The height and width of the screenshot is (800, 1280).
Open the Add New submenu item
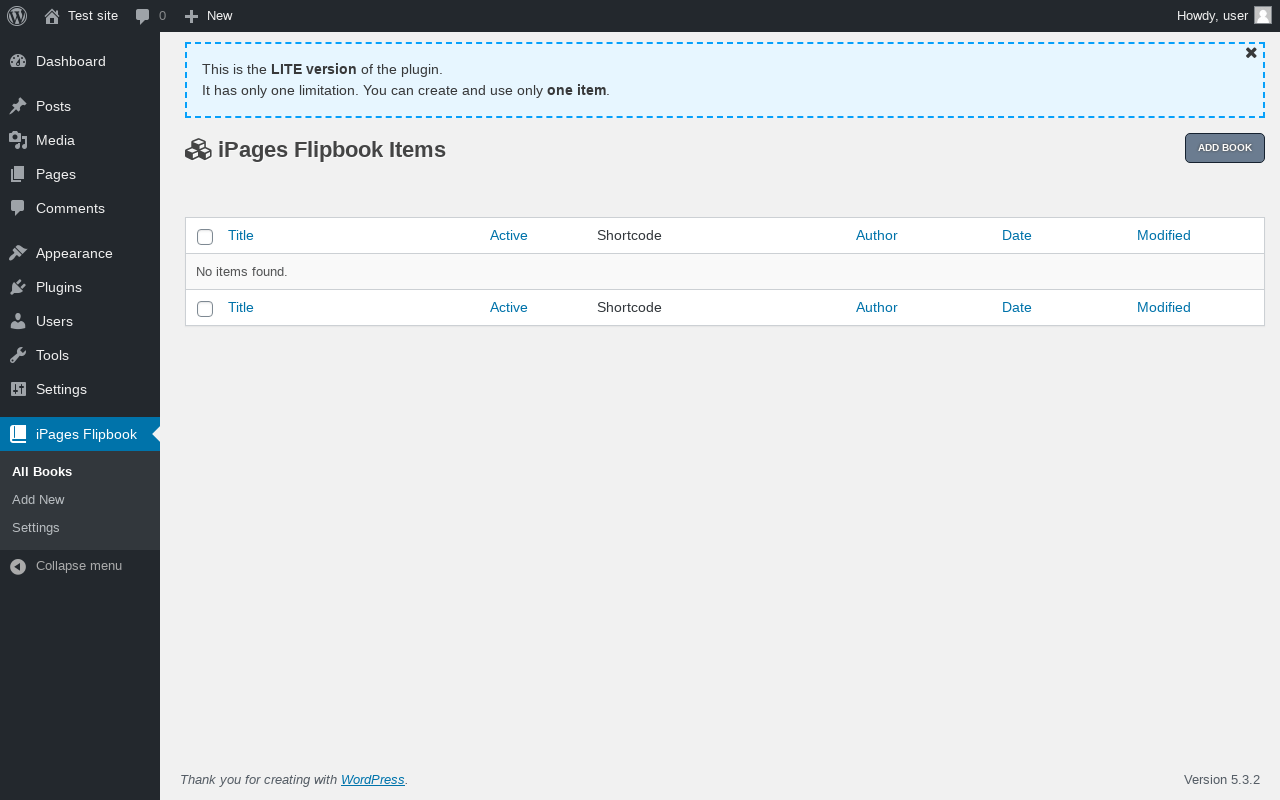(x=38, y=499)
